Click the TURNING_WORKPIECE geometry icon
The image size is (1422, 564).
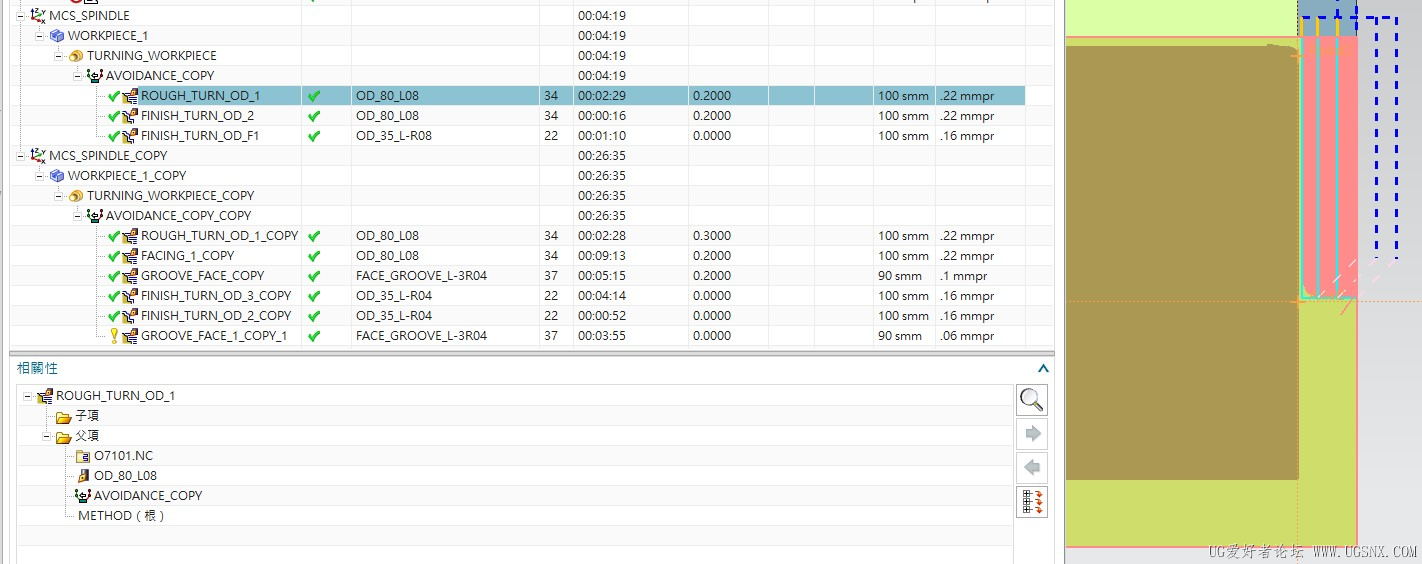point(76,55)
